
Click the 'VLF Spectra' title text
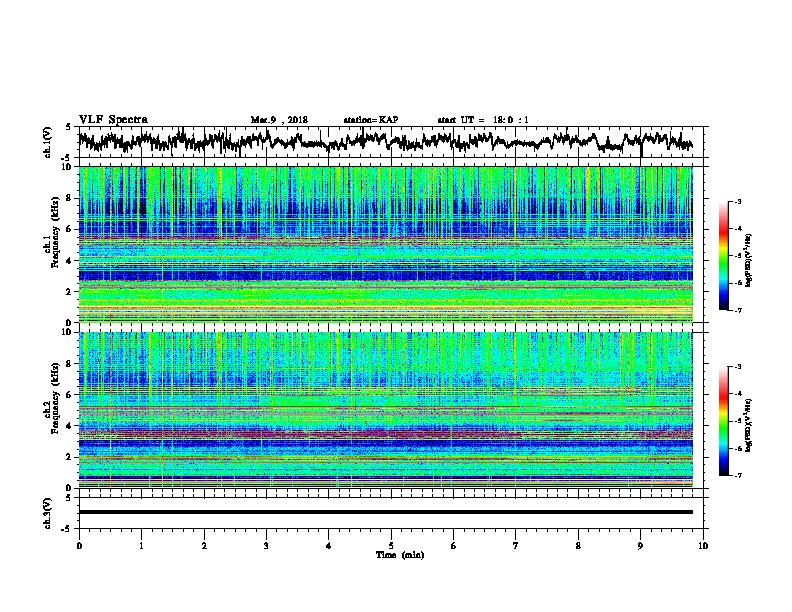point(113,120)
